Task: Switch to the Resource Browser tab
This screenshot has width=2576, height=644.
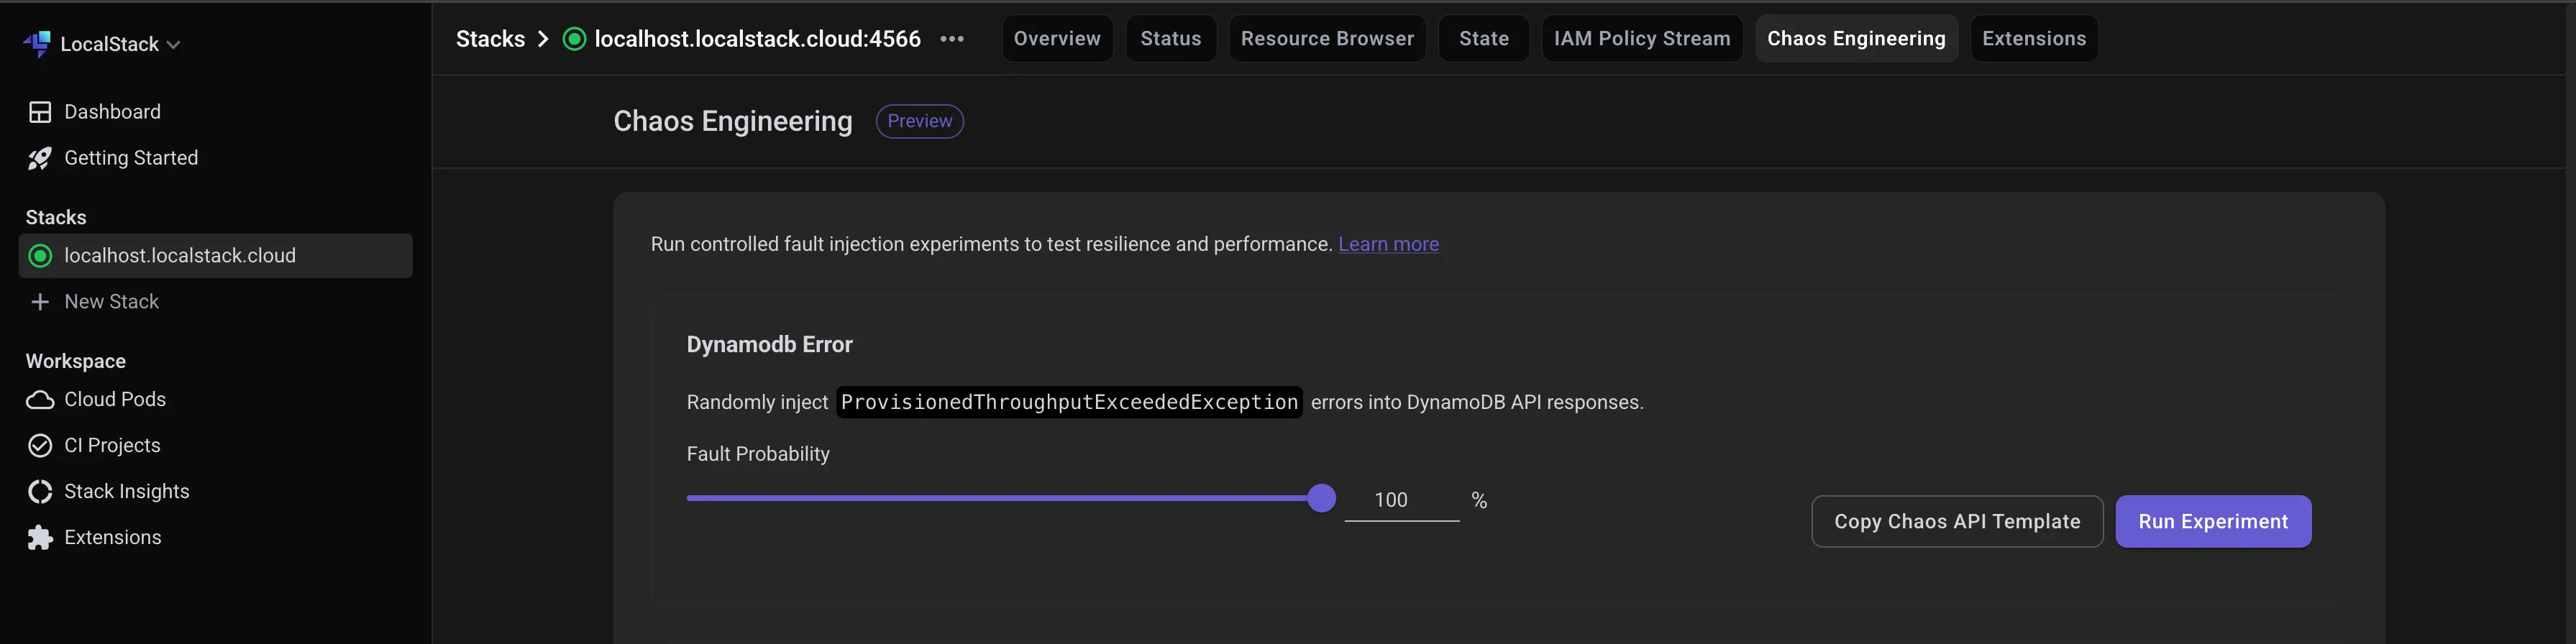Action: click(x=1327, y=39)
